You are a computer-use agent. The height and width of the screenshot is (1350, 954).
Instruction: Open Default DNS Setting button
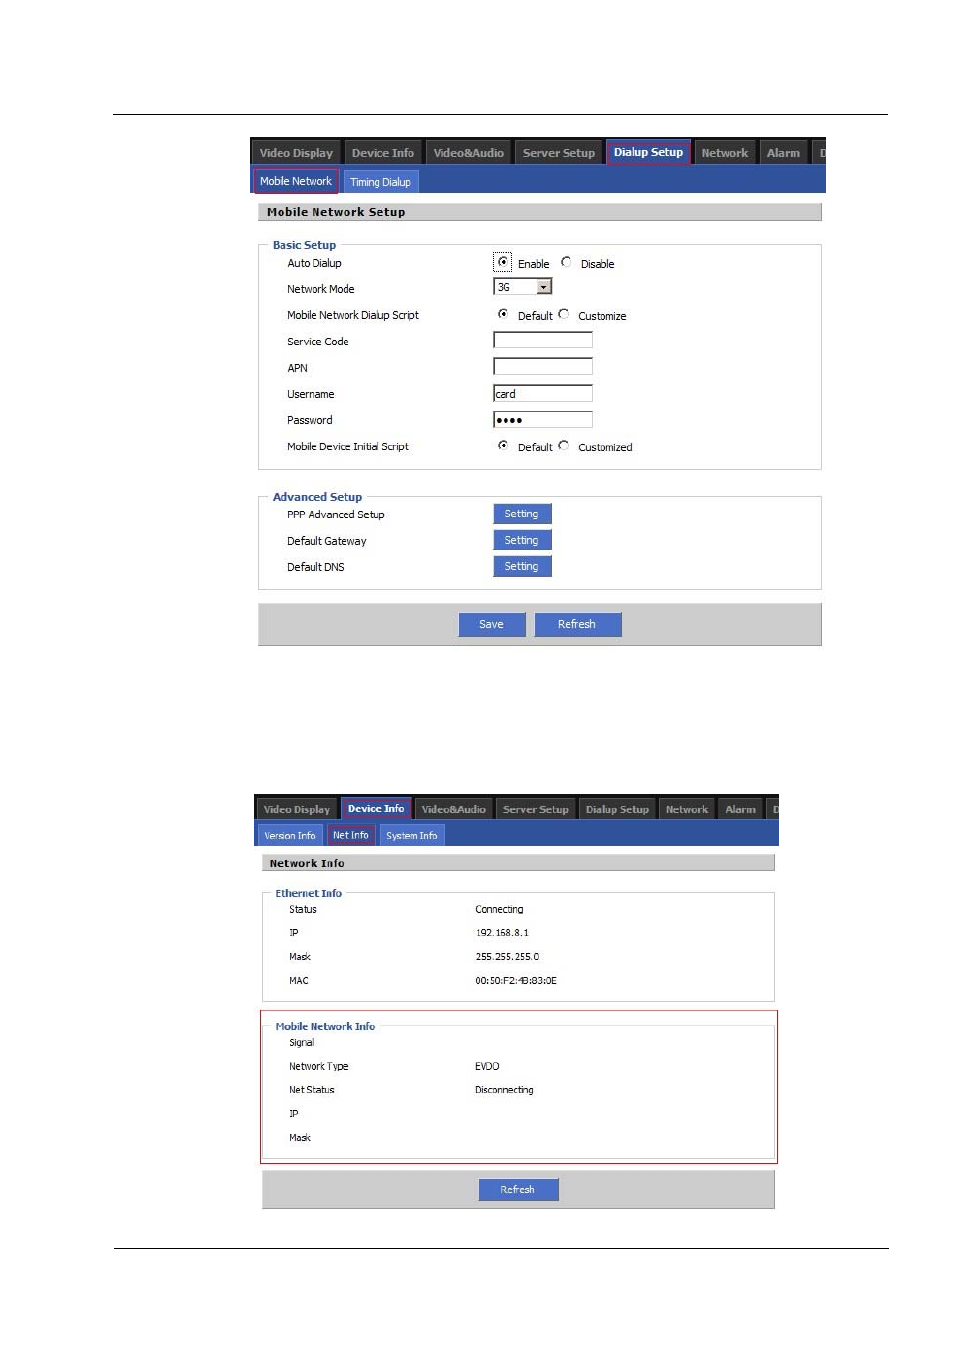(522, 566)
